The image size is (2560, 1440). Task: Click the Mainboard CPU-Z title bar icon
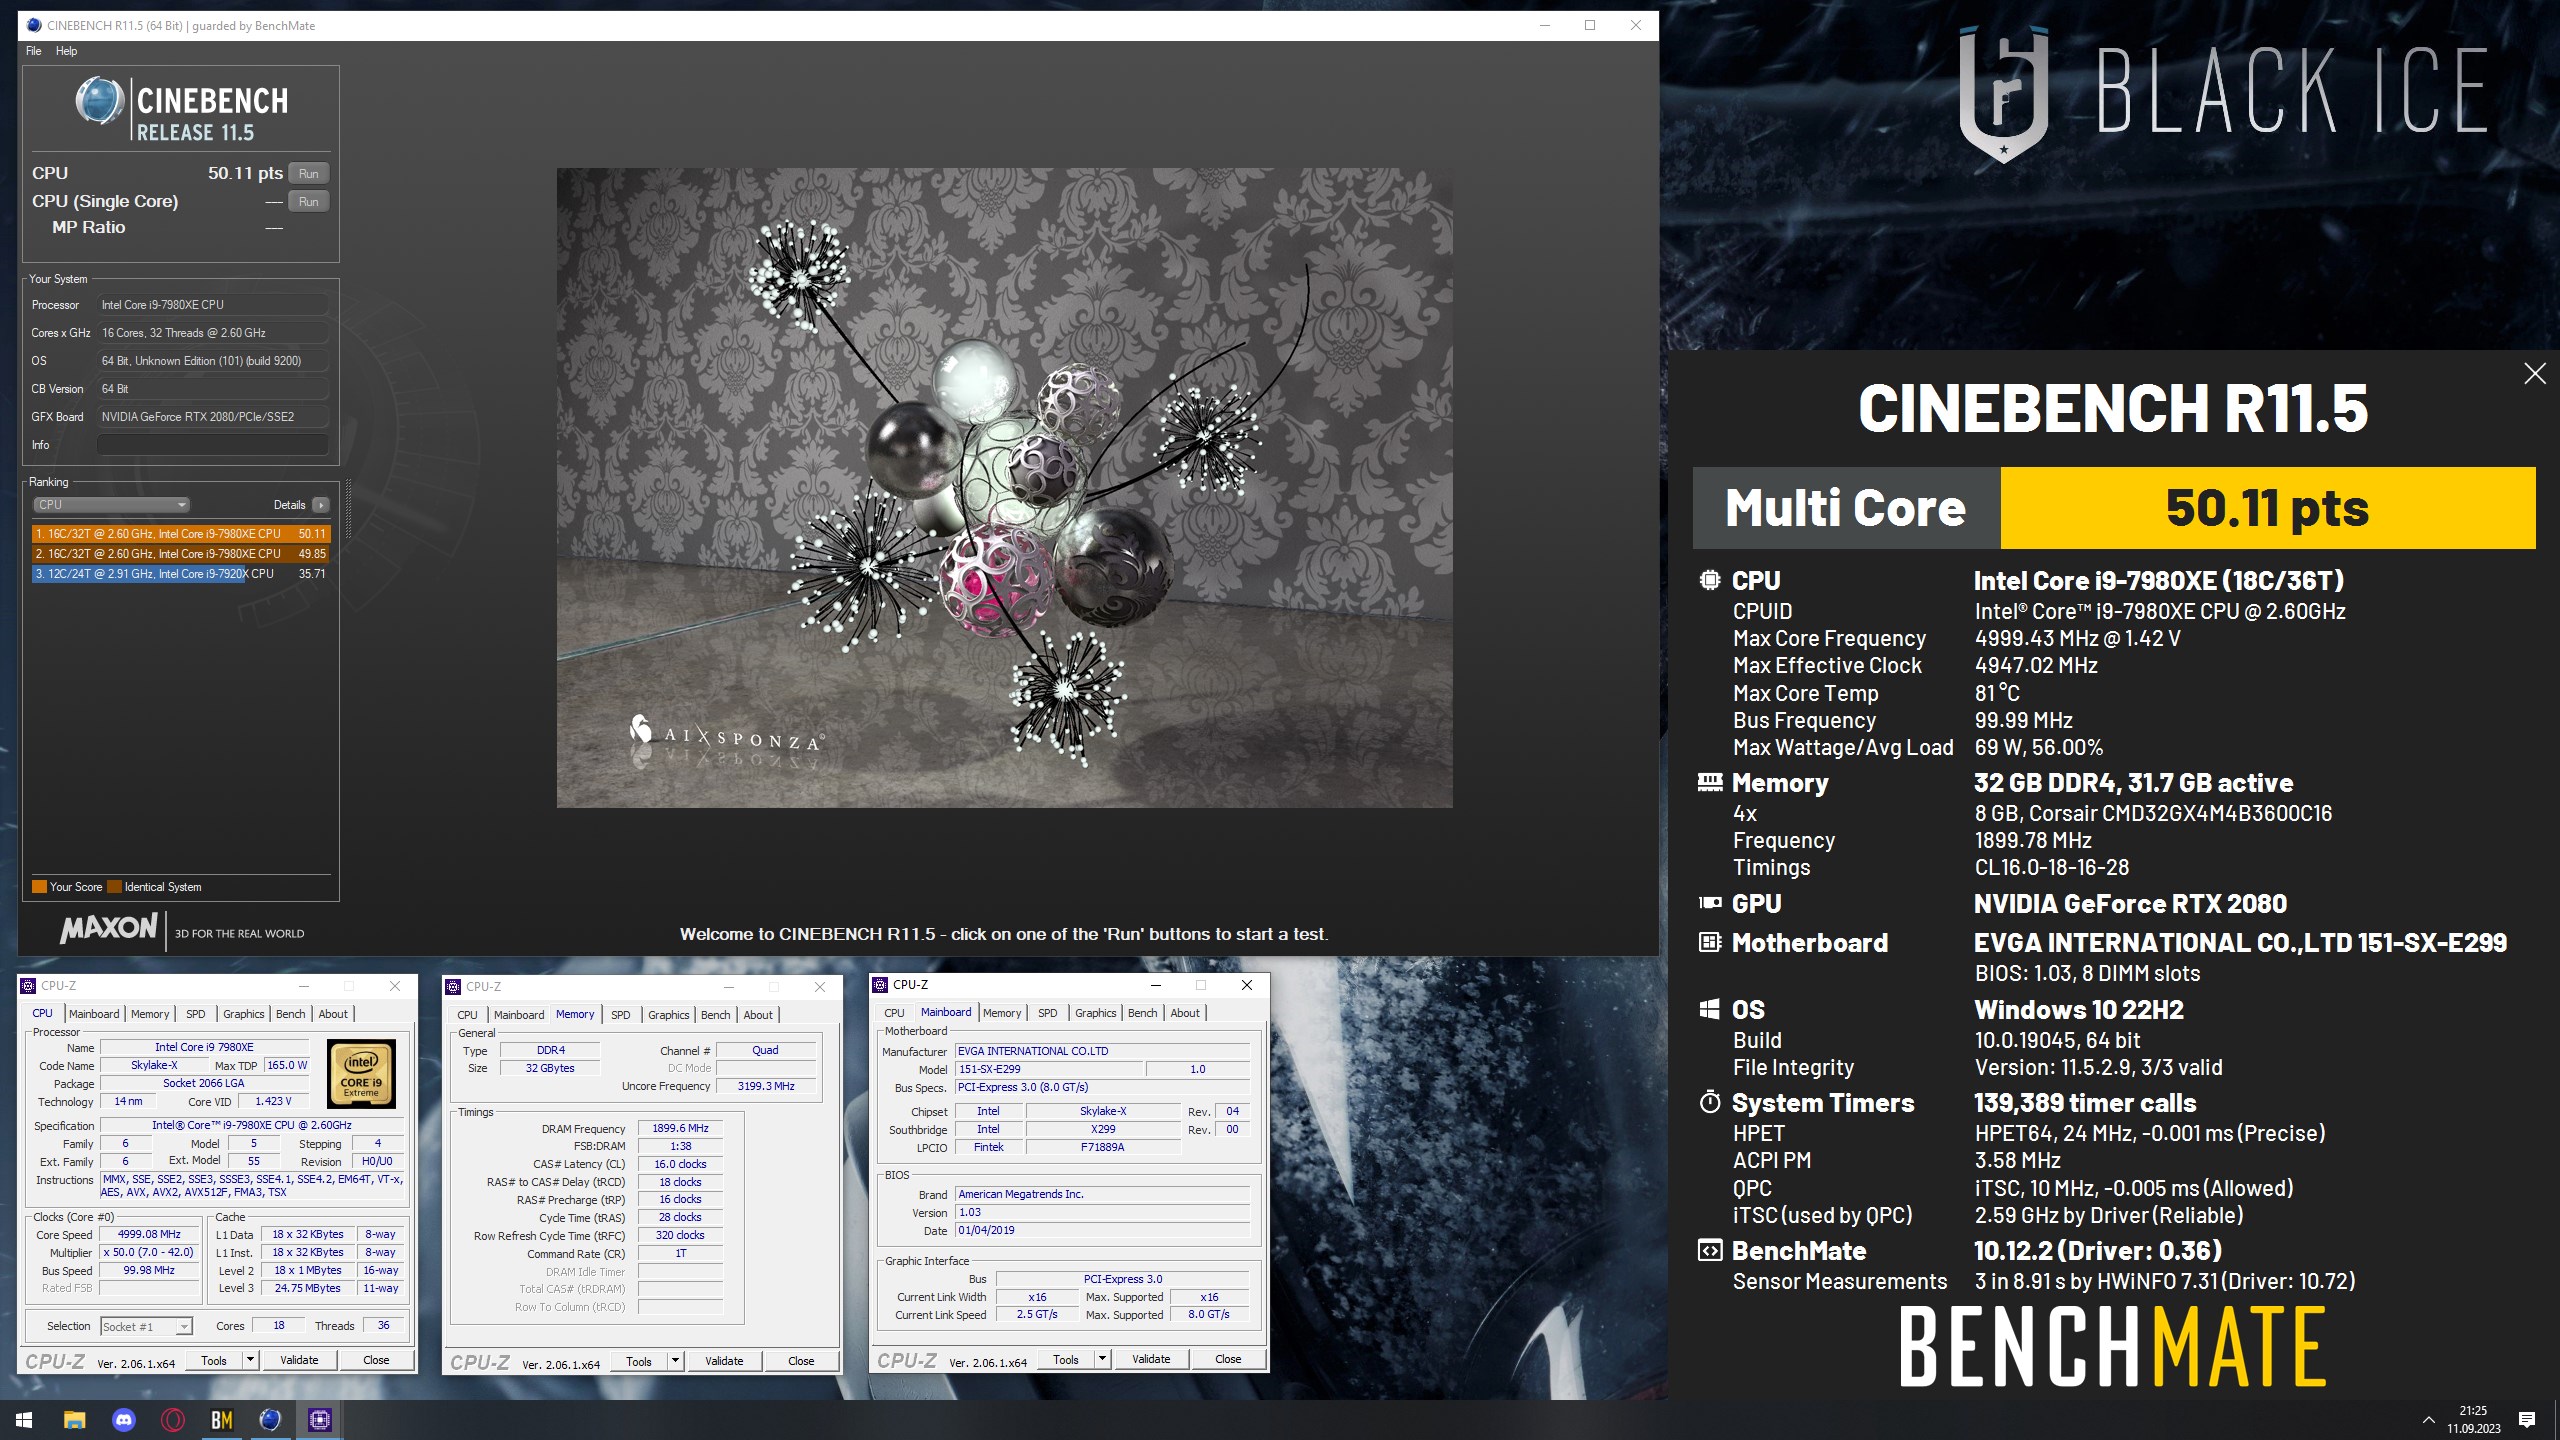point(881,985)
